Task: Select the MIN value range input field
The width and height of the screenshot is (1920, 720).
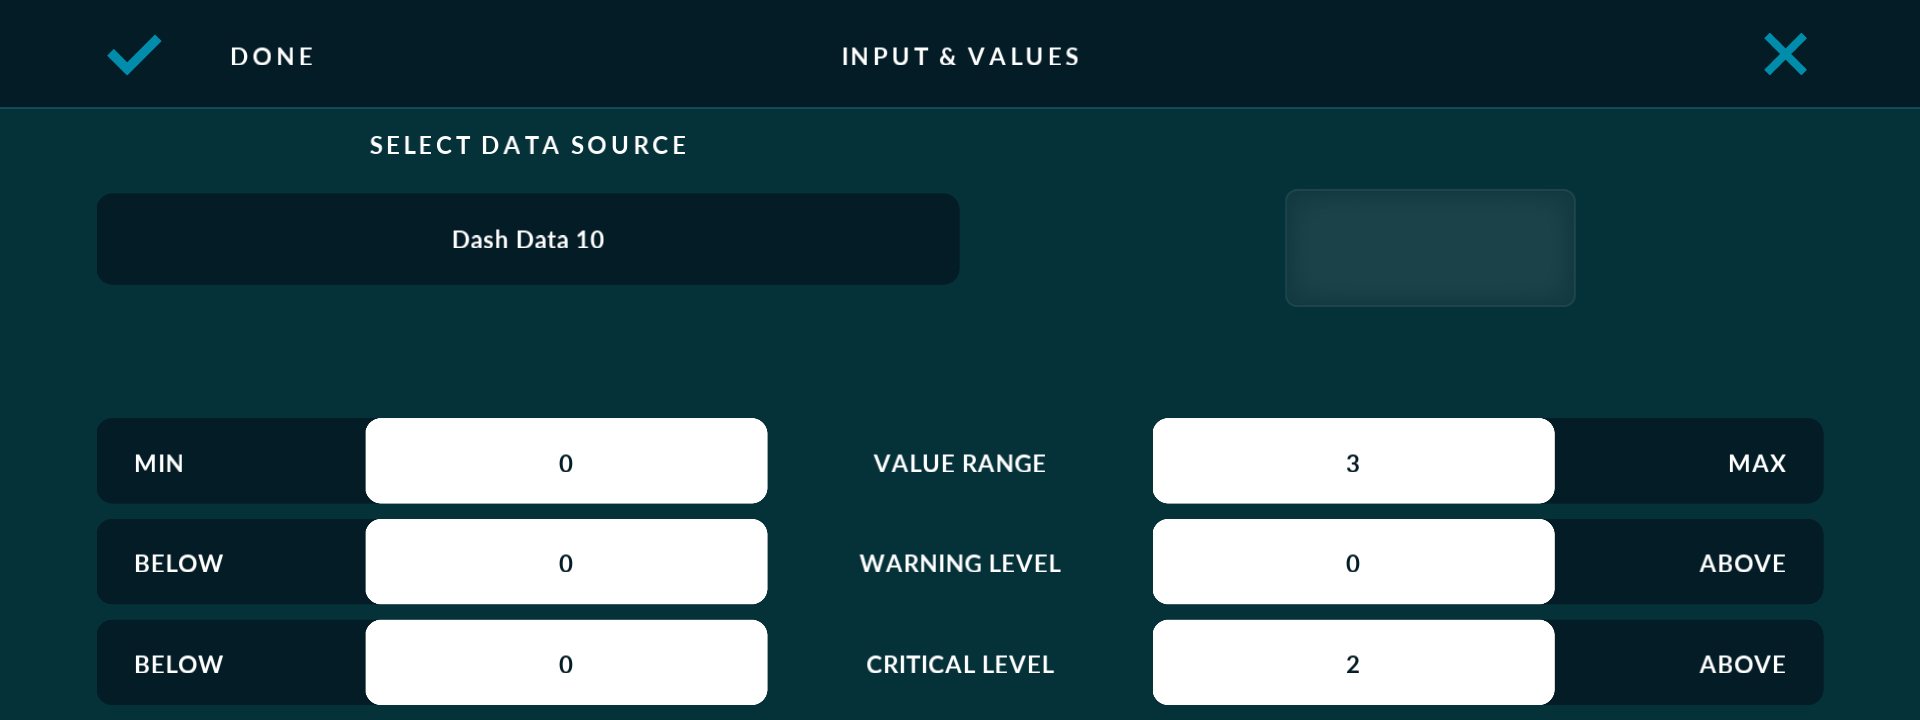Action: coord(566,462)
